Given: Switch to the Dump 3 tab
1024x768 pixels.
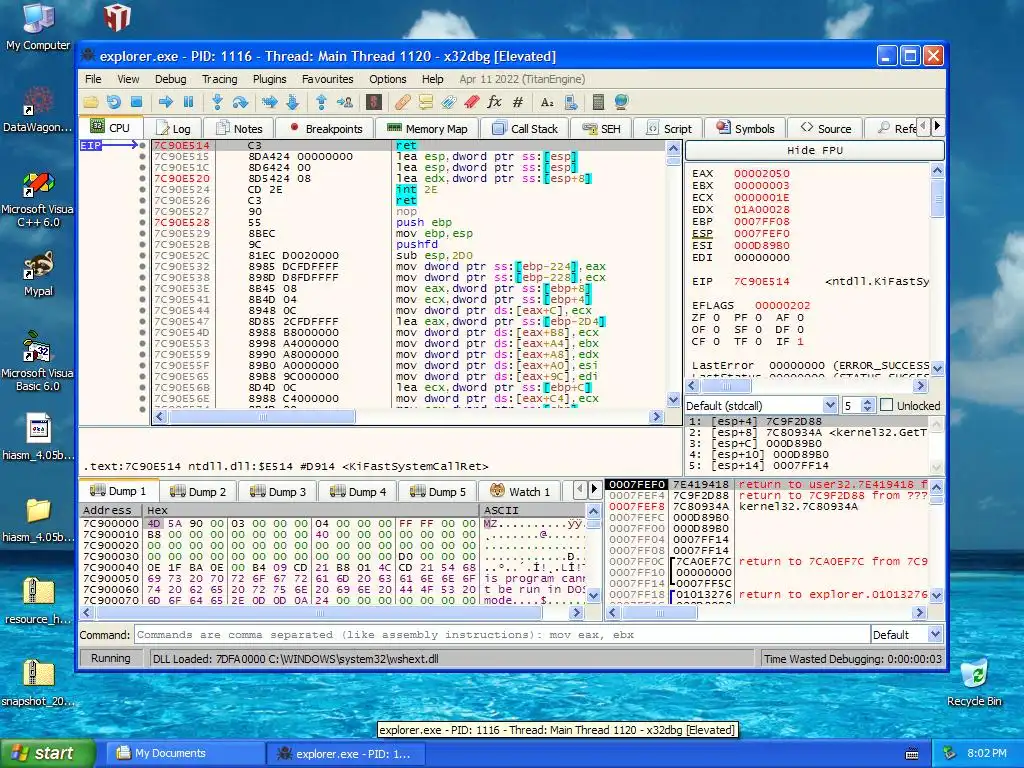Looking at the screenshot, I should (278, 492).
